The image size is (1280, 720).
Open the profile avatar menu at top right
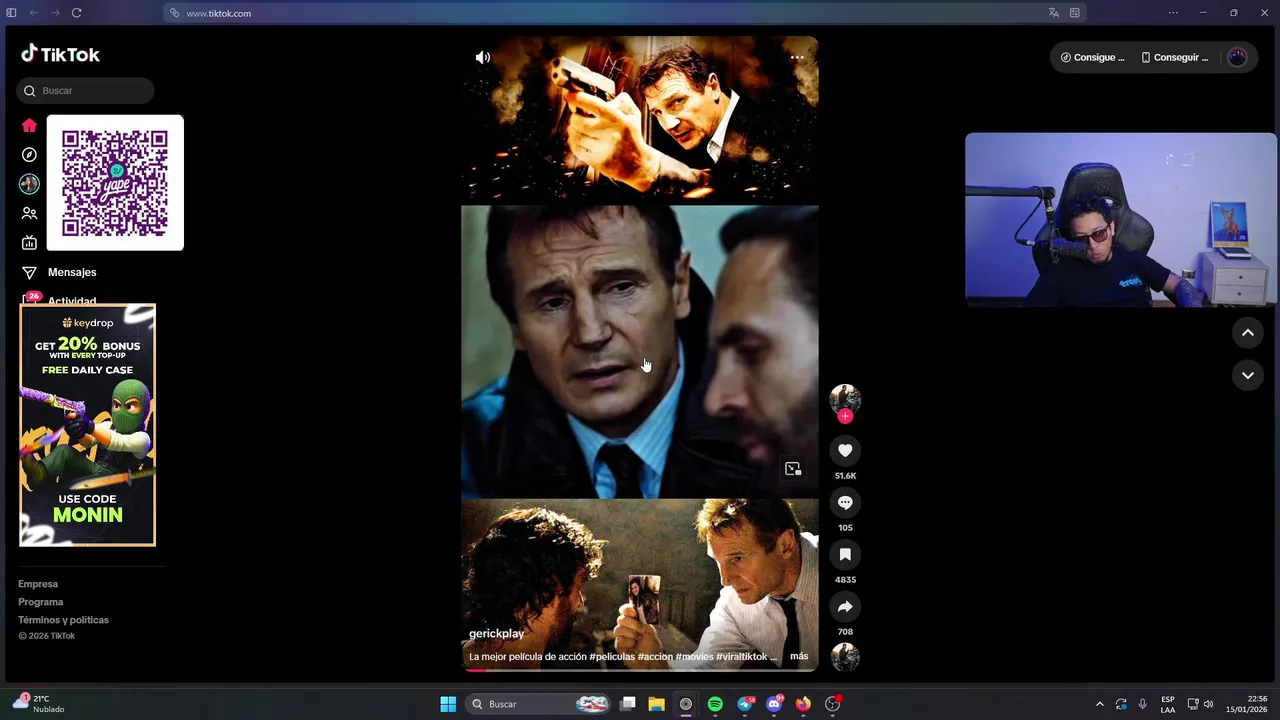click(x=1238, y=58)
